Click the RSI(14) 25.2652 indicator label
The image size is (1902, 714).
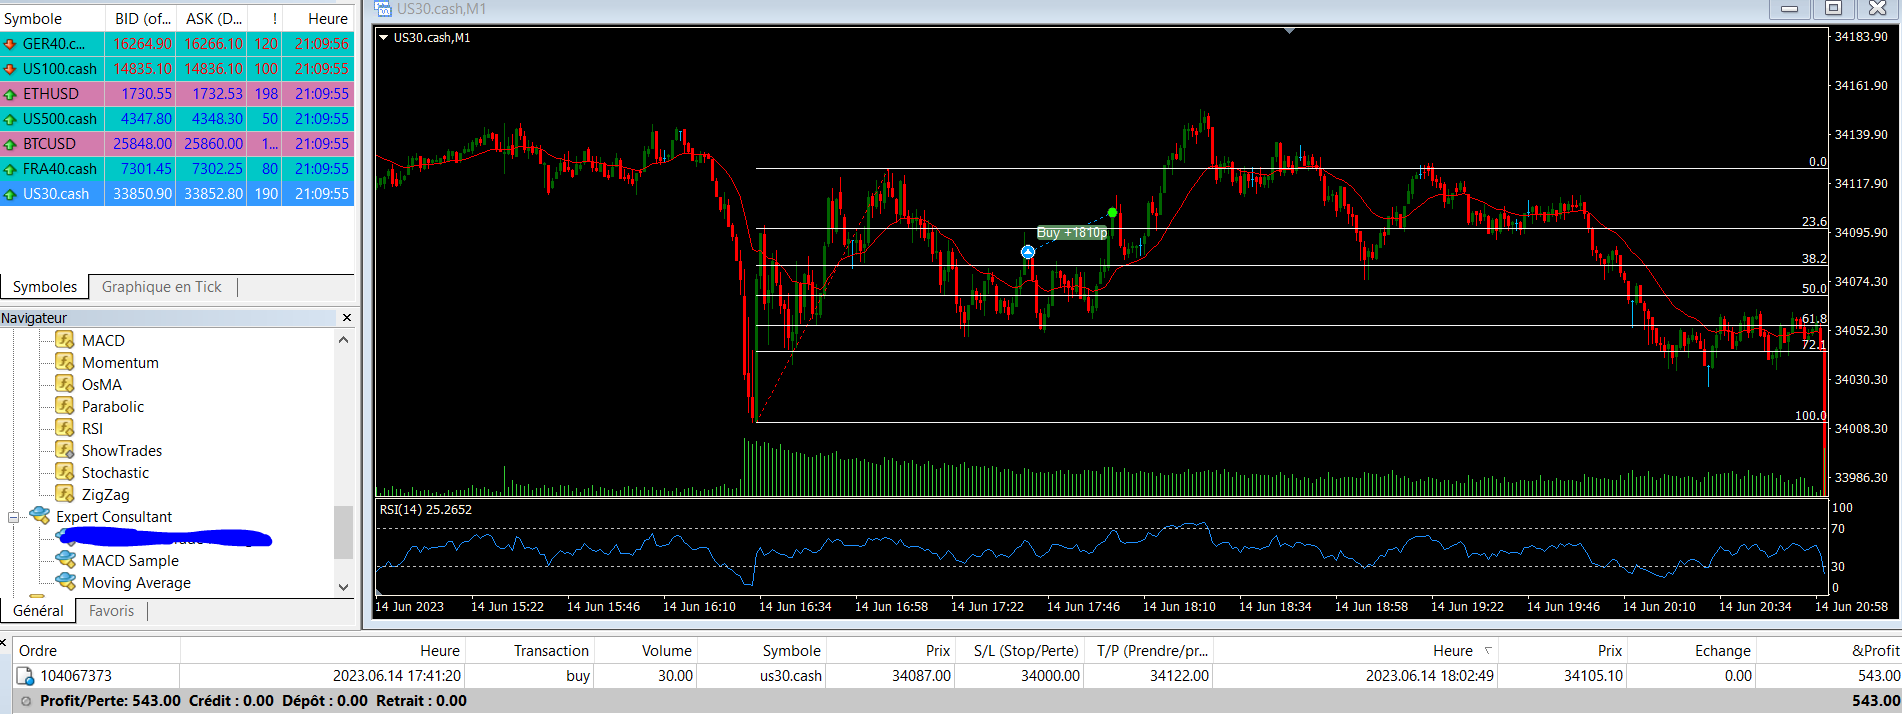pos(426,509)
